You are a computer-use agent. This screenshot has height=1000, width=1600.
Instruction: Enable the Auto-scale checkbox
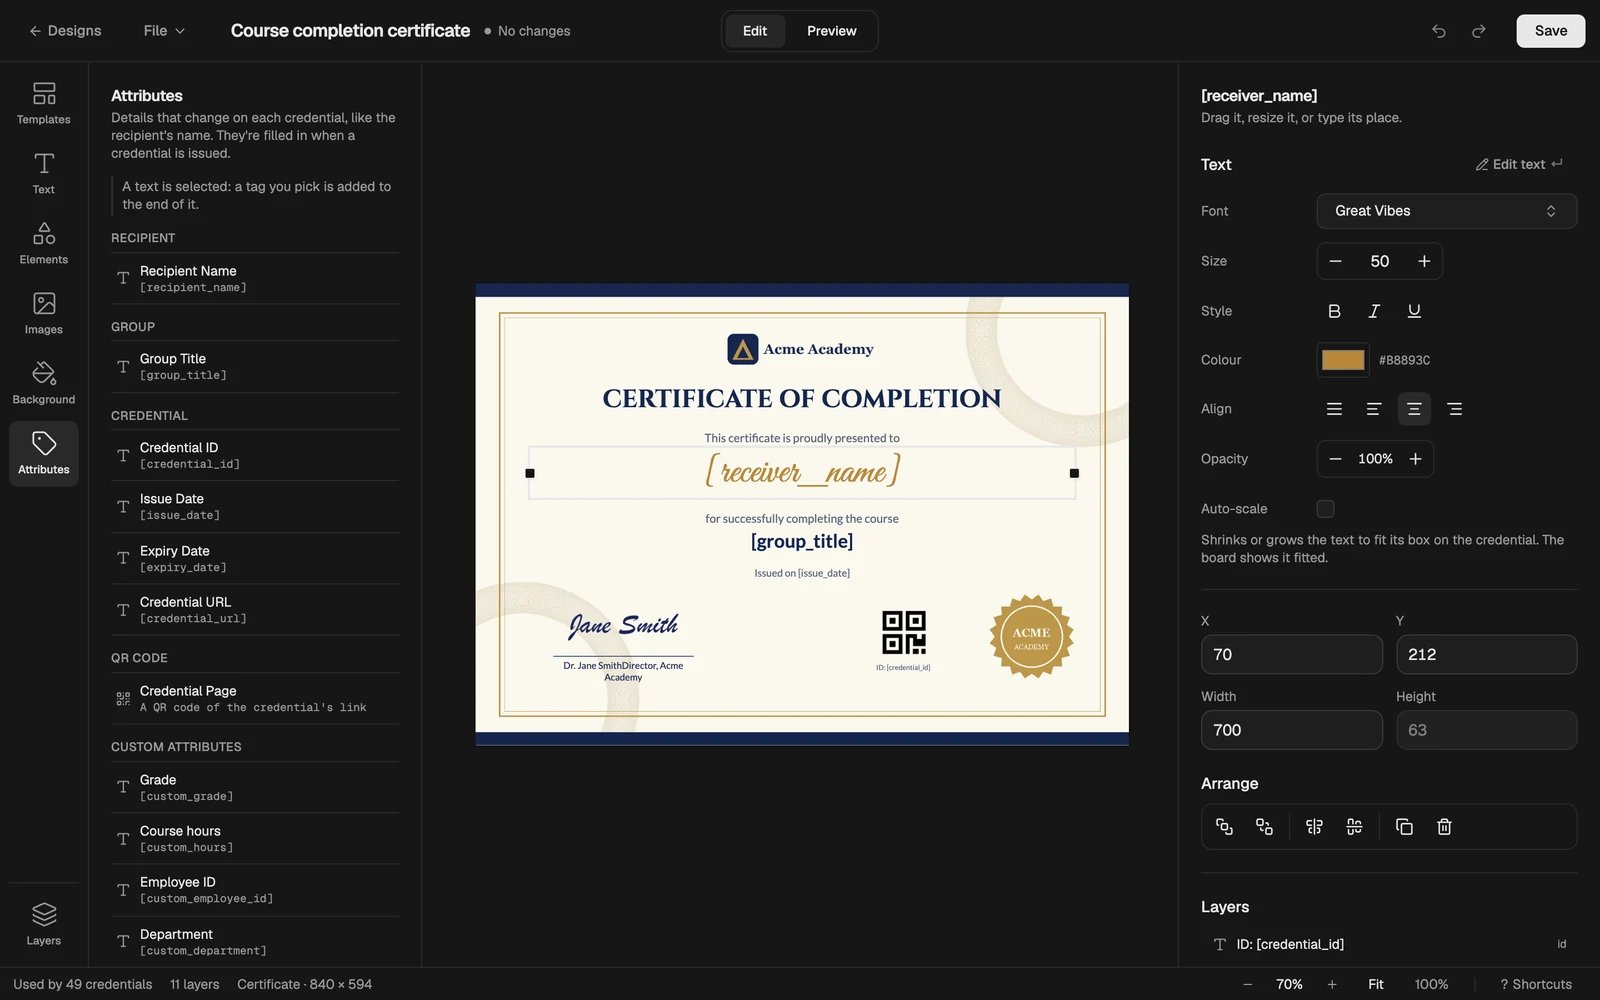(1325, 509)
